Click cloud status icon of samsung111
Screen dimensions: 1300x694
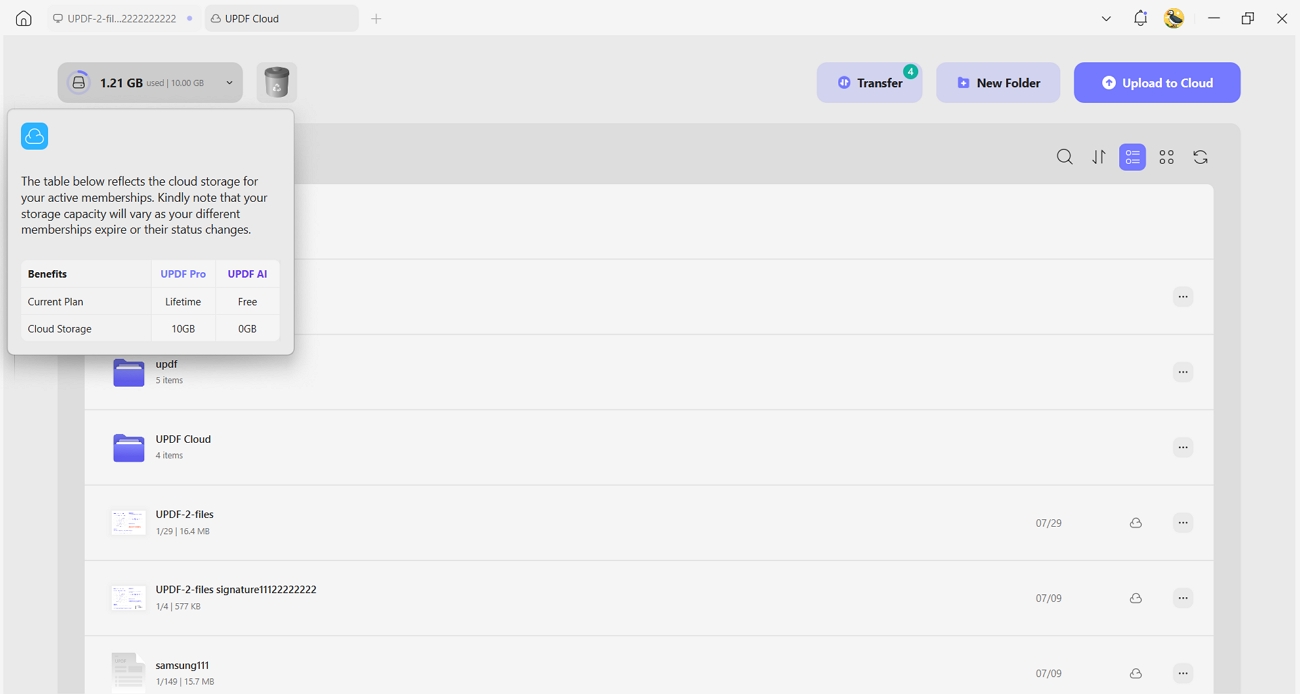[1136, 673]
